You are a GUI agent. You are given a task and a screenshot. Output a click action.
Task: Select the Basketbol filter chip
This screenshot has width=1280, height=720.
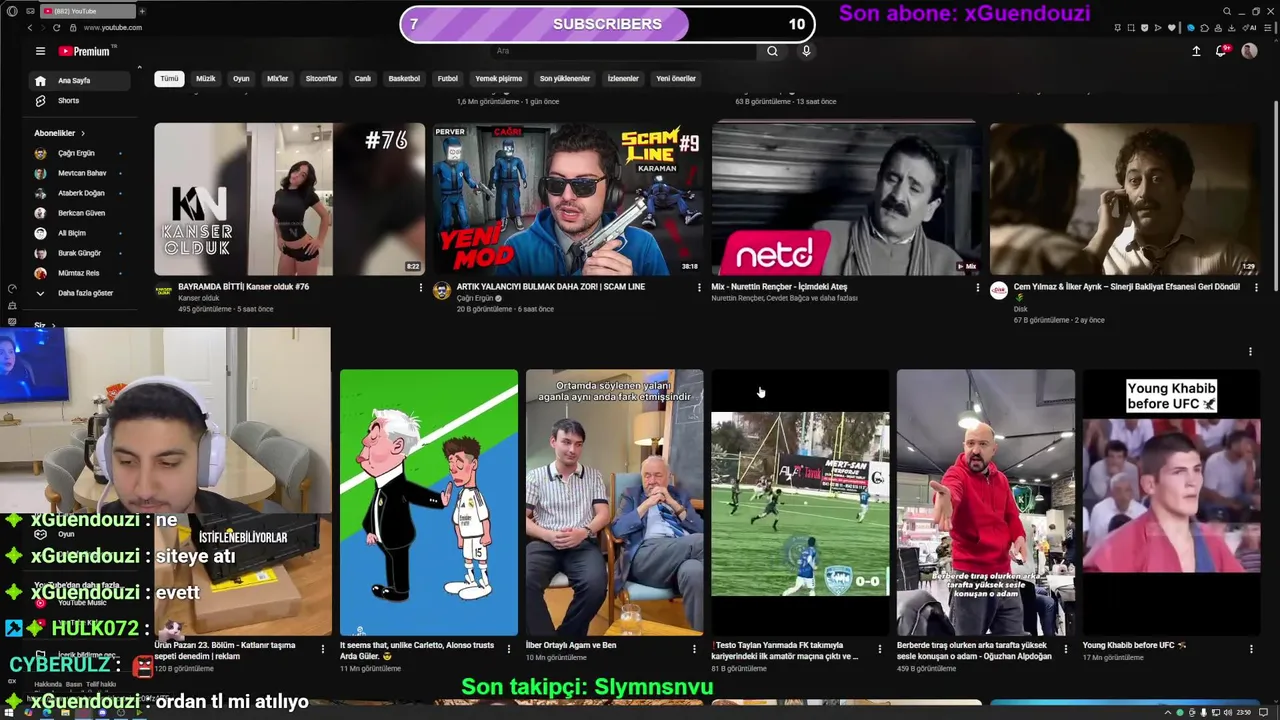(404, 78)
